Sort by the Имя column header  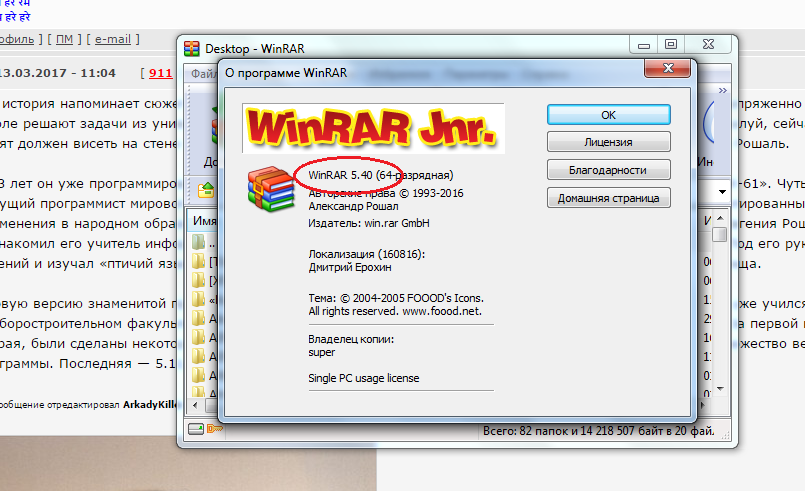point(204,220)
